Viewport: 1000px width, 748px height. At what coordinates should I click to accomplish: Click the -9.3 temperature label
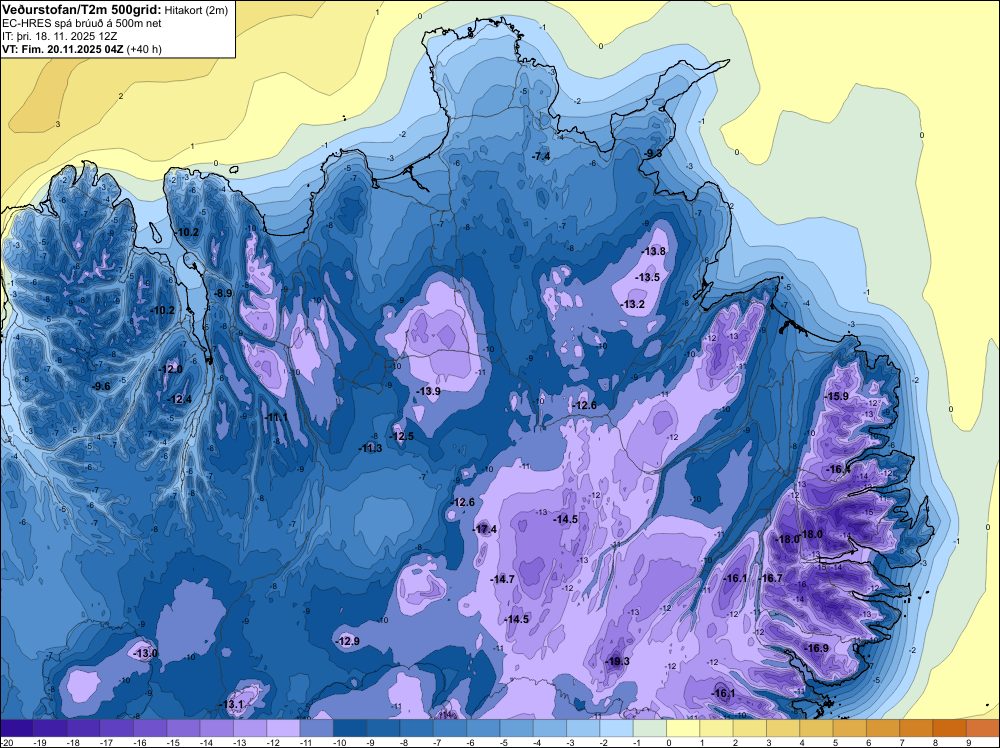(x=652, y=153)
